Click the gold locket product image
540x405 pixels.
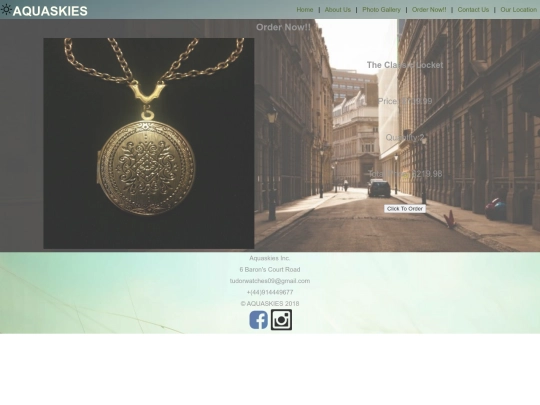149,143
